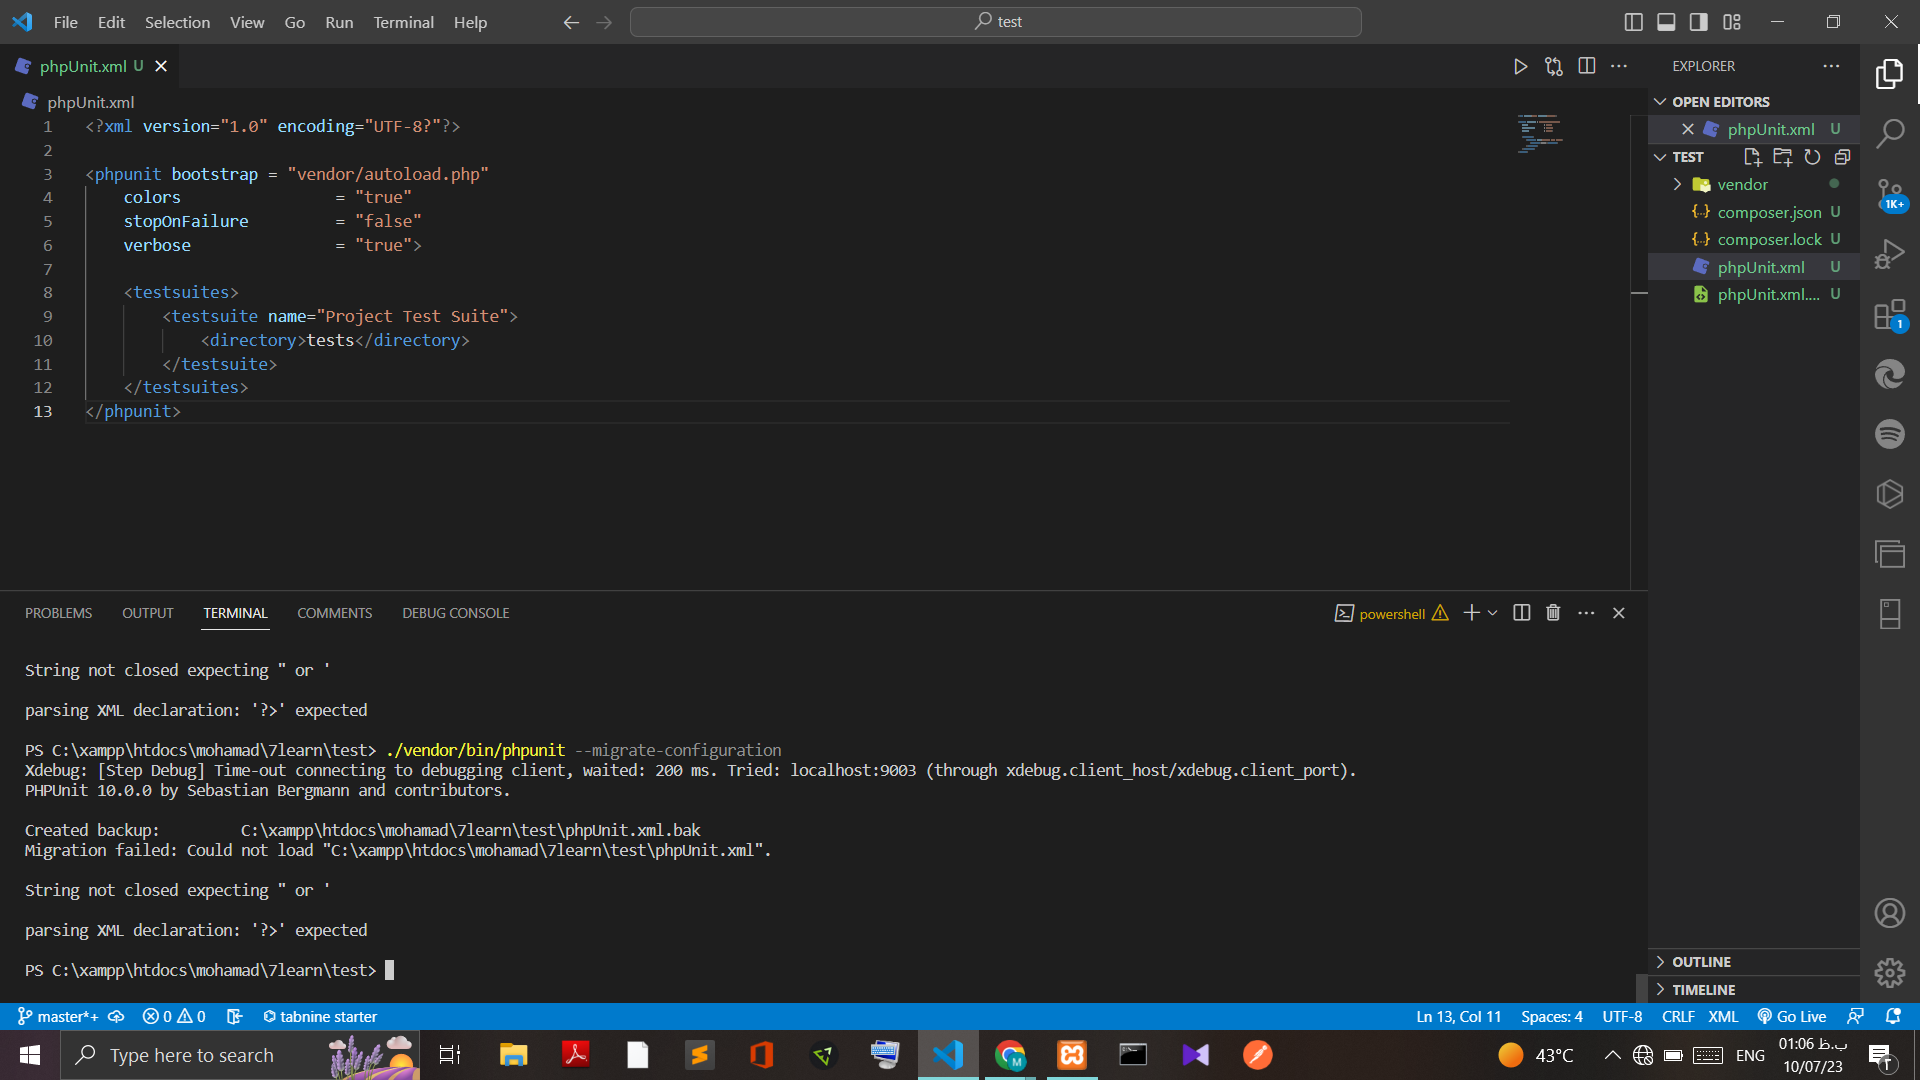Open the Edge browser tools icon
Viewport: 1920px width, 1080px height.
(1889, 374)
